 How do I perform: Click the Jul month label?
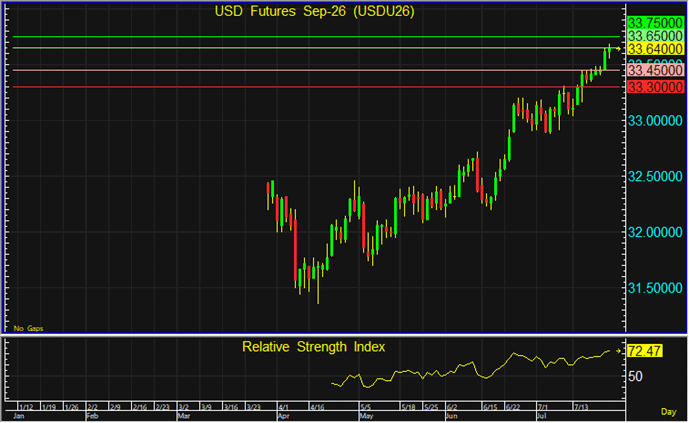tap(542, 416)
